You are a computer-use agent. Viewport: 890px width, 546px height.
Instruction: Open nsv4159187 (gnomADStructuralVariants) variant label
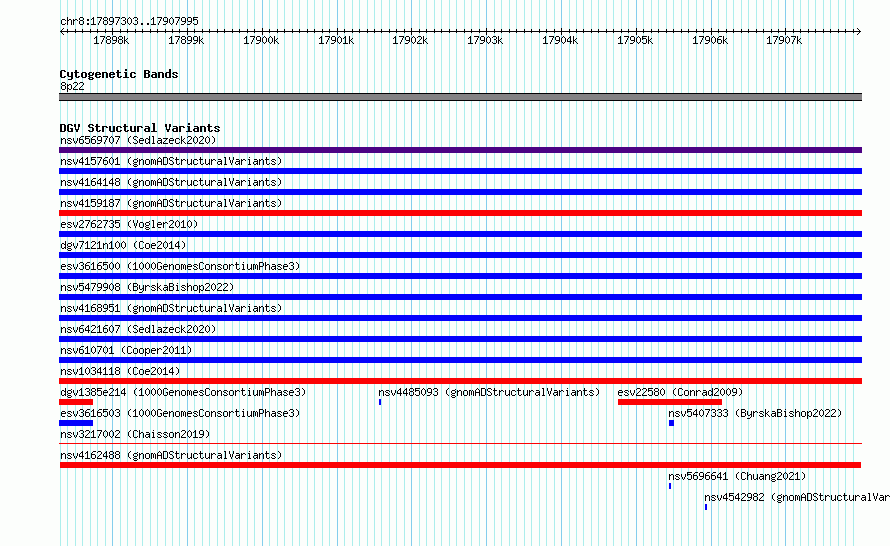coord(171,203)
